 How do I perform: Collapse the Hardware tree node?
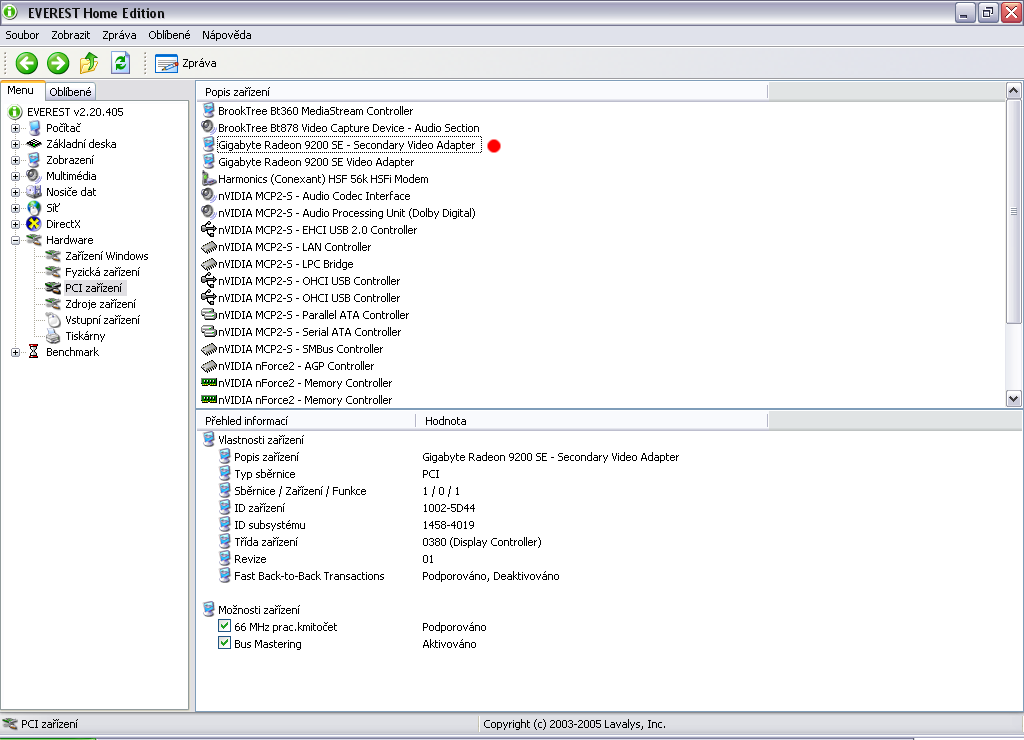[x=15, y=240]
